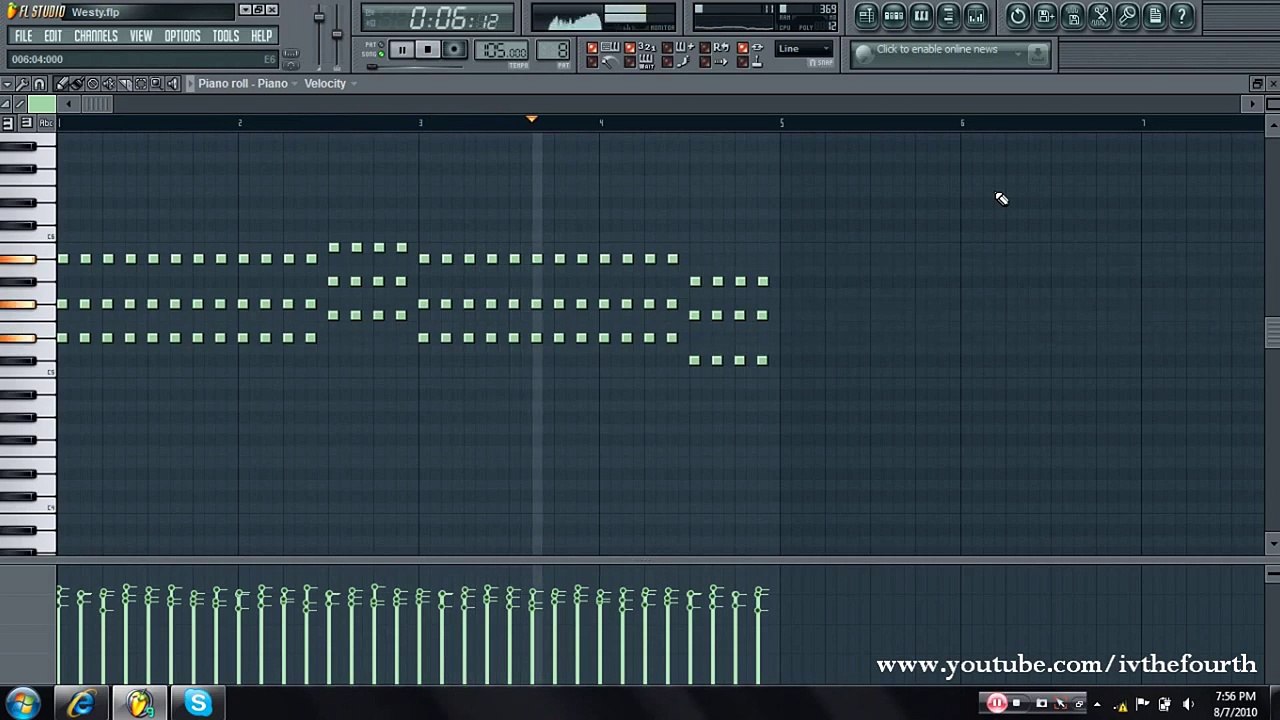
Task: Click the vertical scrollbar of piano roll
Action: [1272, 335]
